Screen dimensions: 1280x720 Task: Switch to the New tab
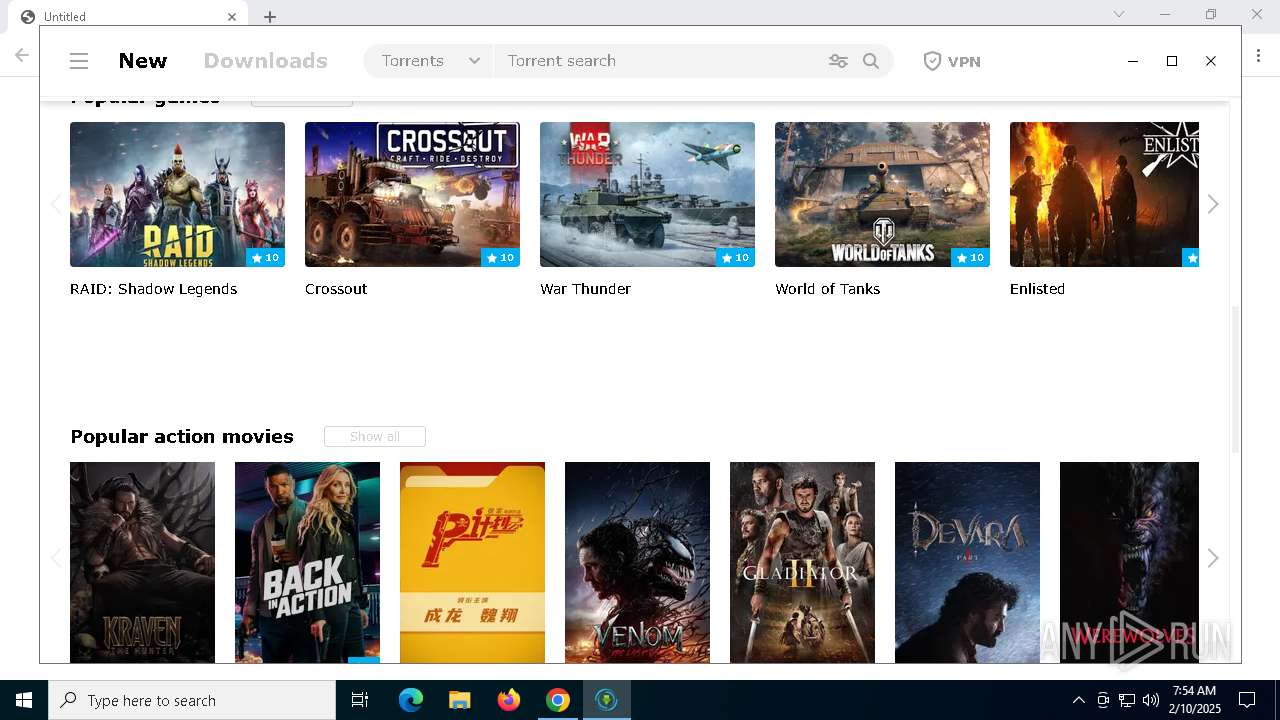143,61
